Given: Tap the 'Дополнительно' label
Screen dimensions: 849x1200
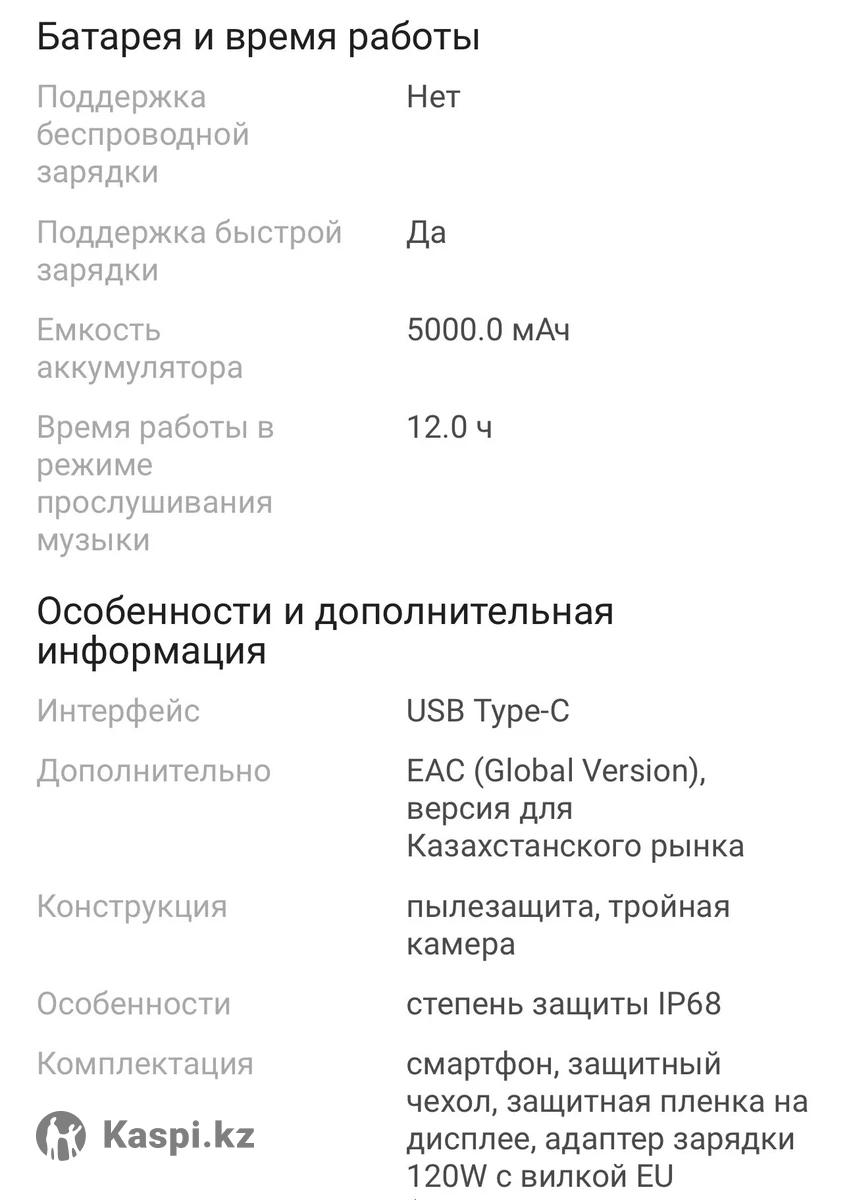Looking at the screenshot, I should tap(153, 771).
